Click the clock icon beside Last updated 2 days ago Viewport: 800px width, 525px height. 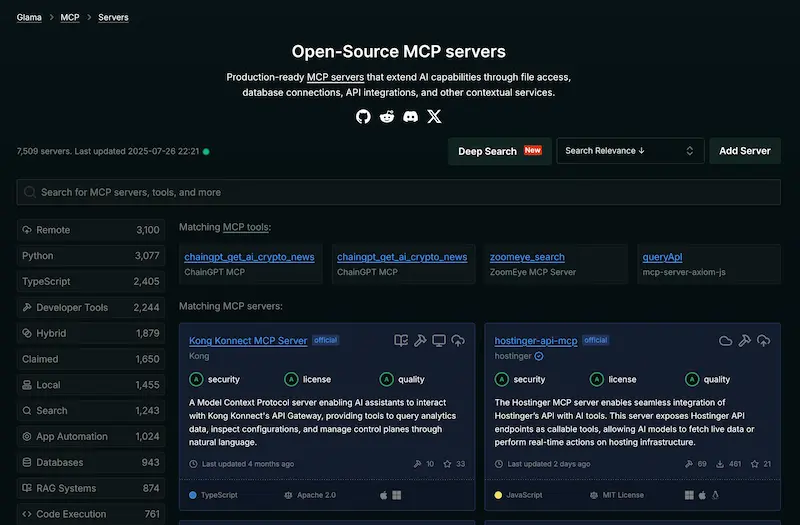[x=499, y=464]
